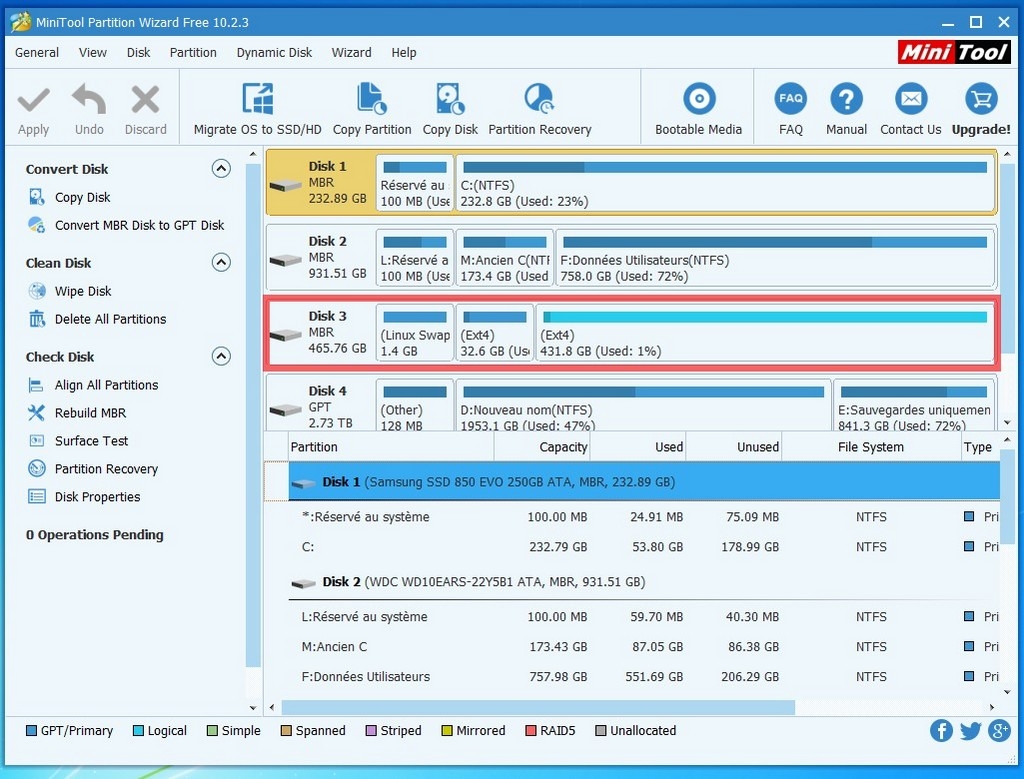
Task: Click the Apply checkmark icon
Action: (x=33, y=101)
